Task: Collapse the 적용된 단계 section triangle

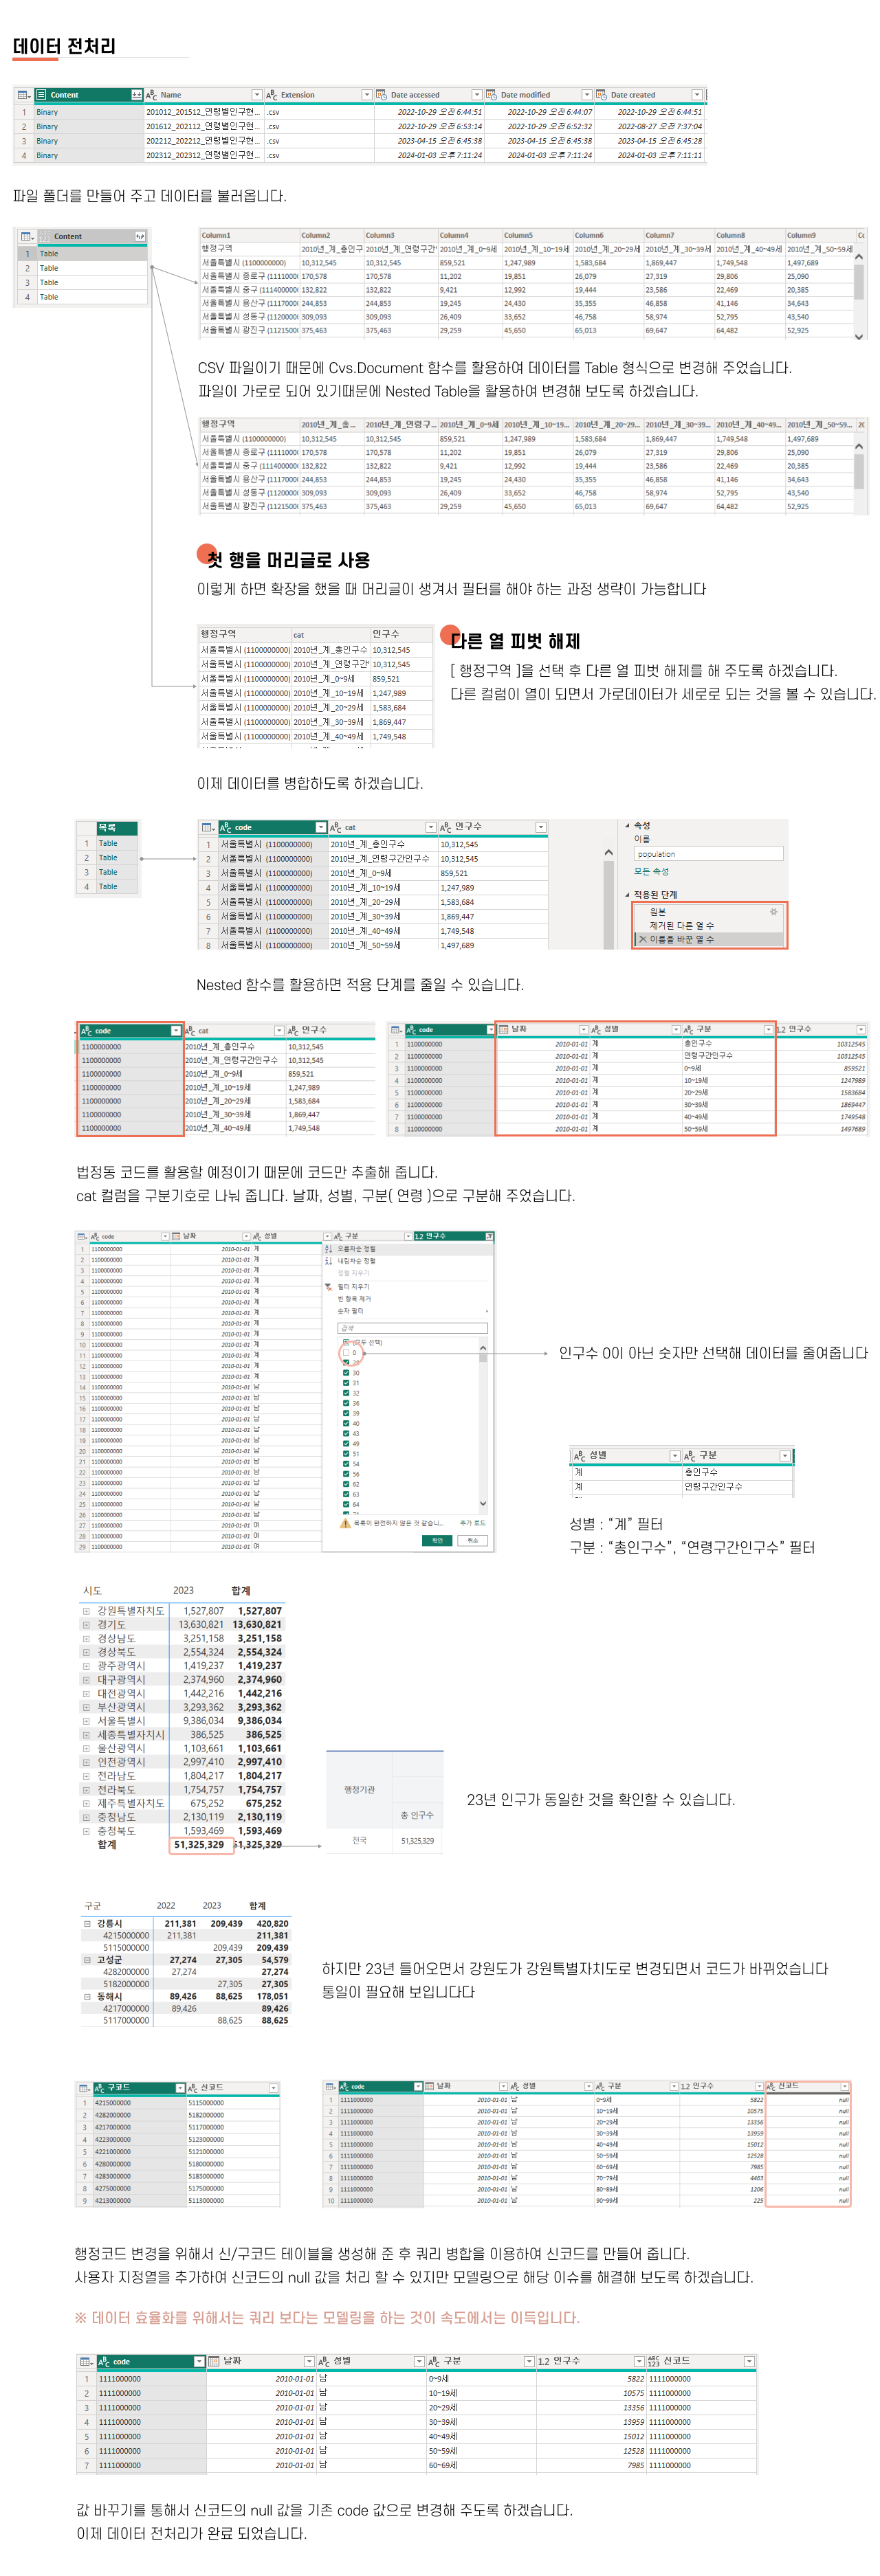Action: [x=627, y=894]
